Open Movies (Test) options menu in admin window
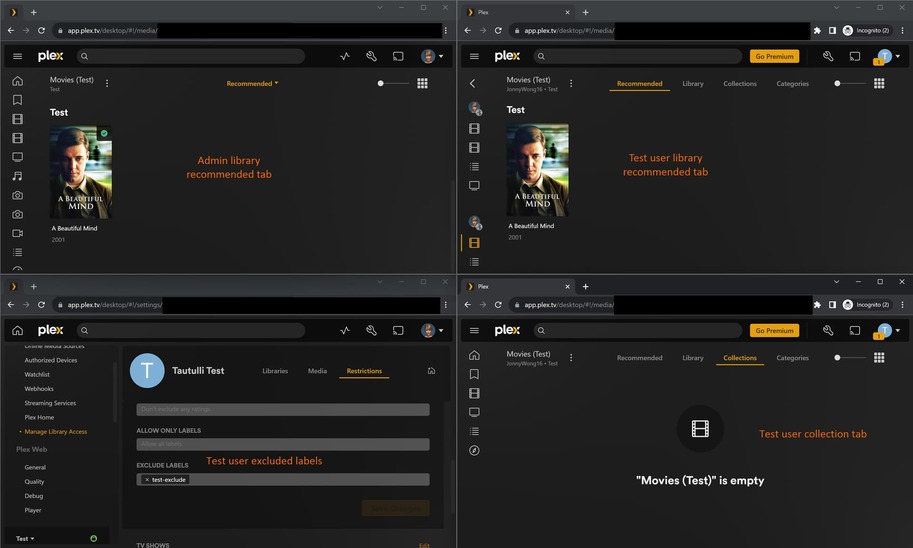 (107, 83)
